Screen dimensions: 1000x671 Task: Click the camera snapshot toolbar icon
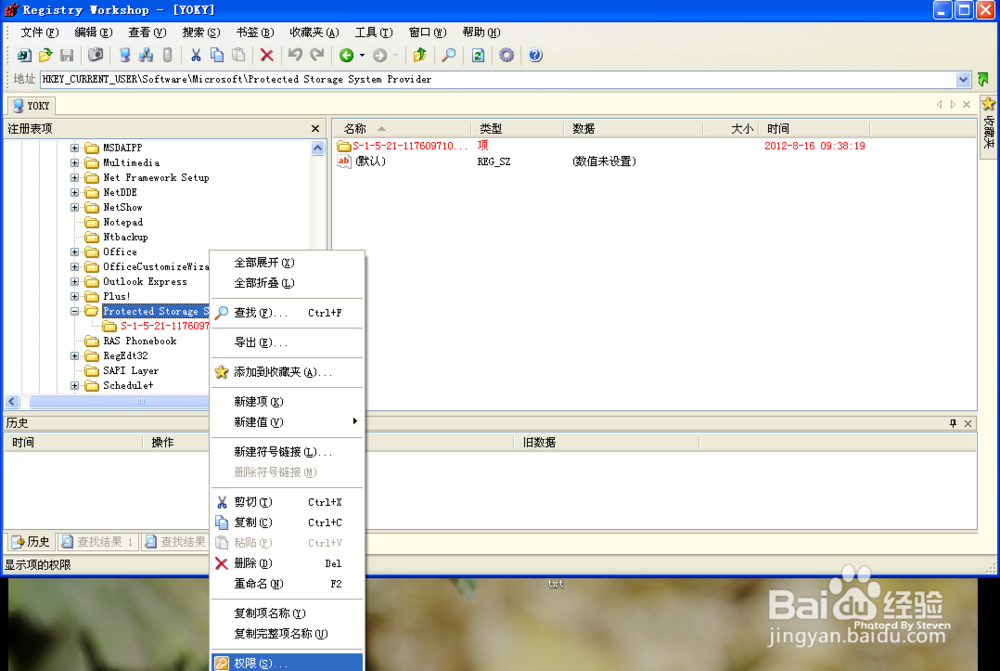95,55
